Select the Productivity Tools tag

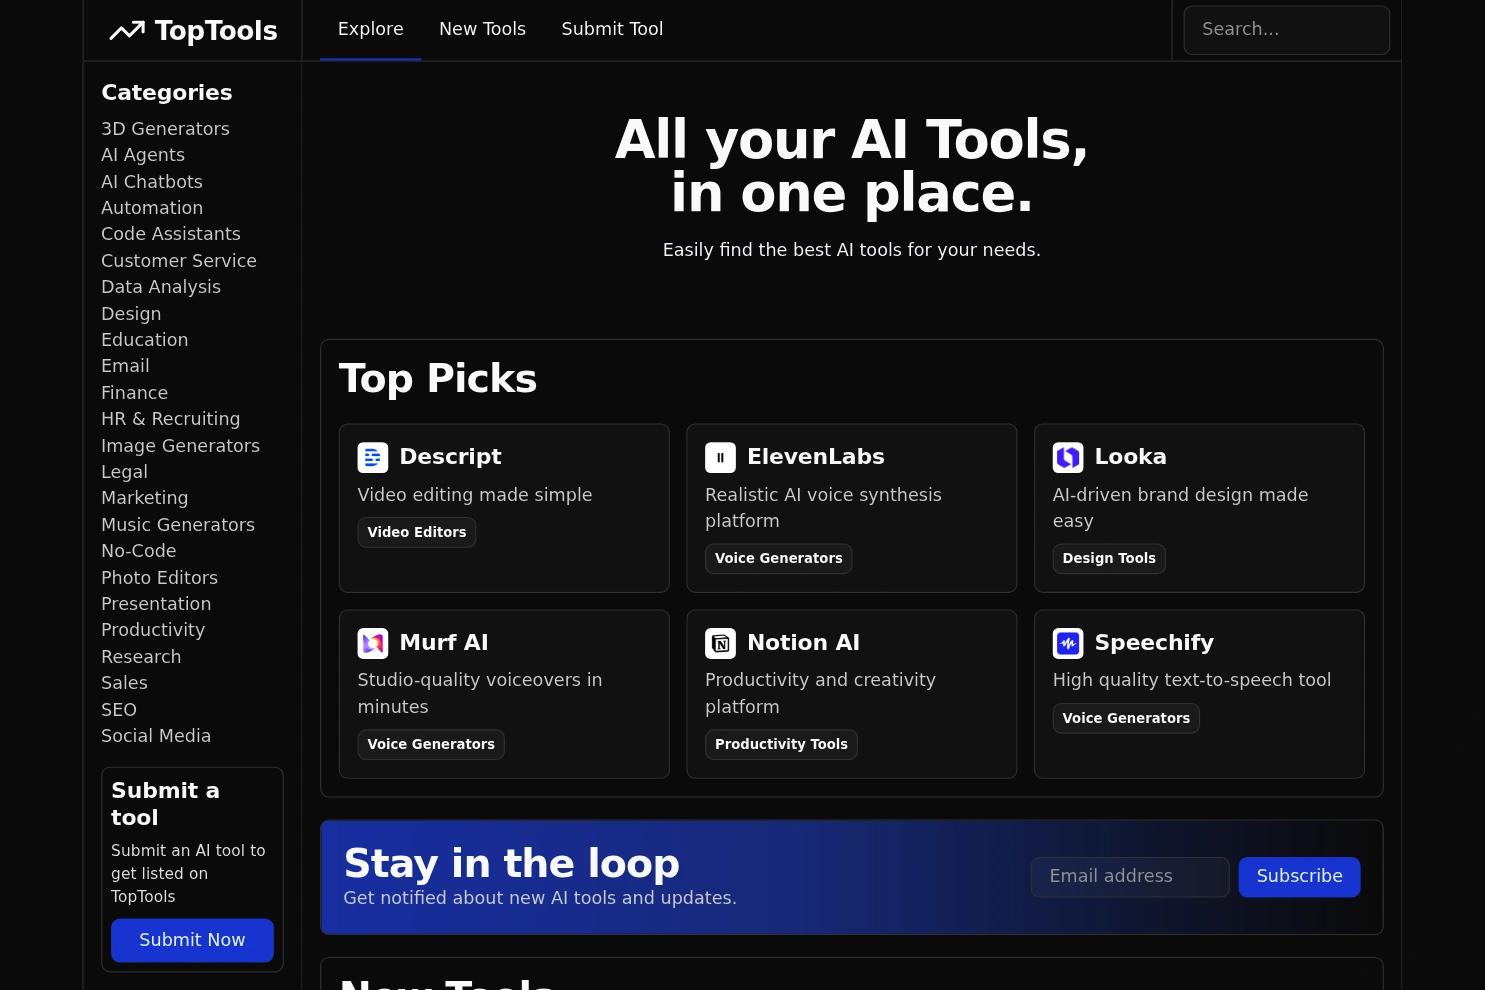point(781,744)
